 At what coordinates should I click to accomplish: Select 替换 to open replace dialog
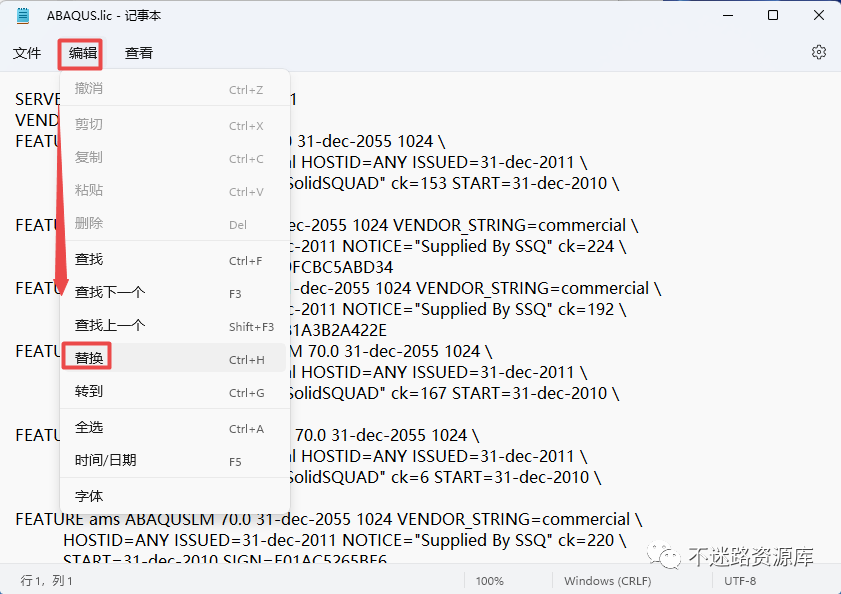(174, 358)
